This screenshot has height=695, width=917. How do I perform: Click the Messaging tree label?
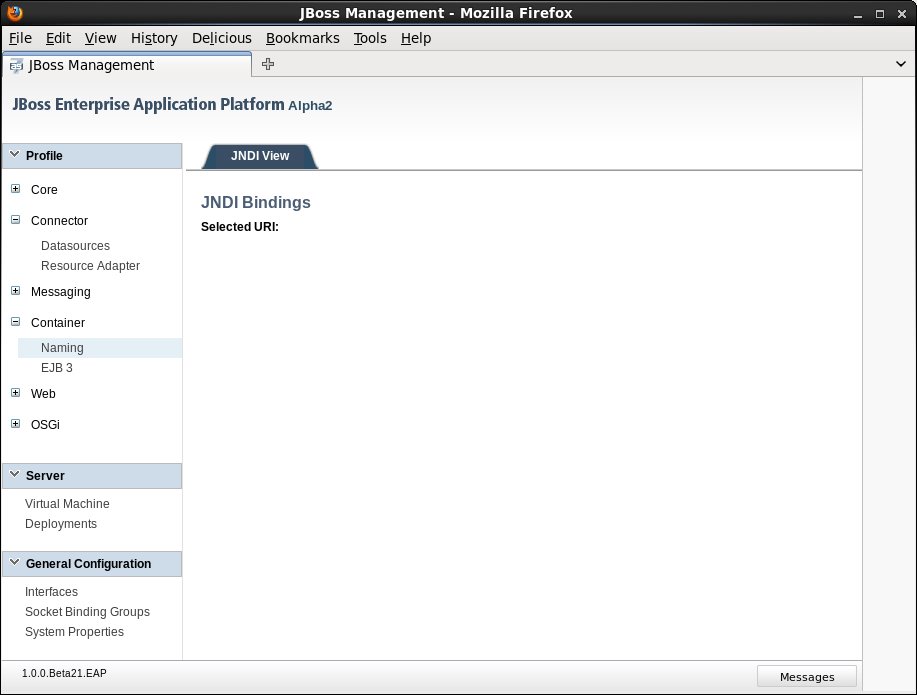pos(61,291)
